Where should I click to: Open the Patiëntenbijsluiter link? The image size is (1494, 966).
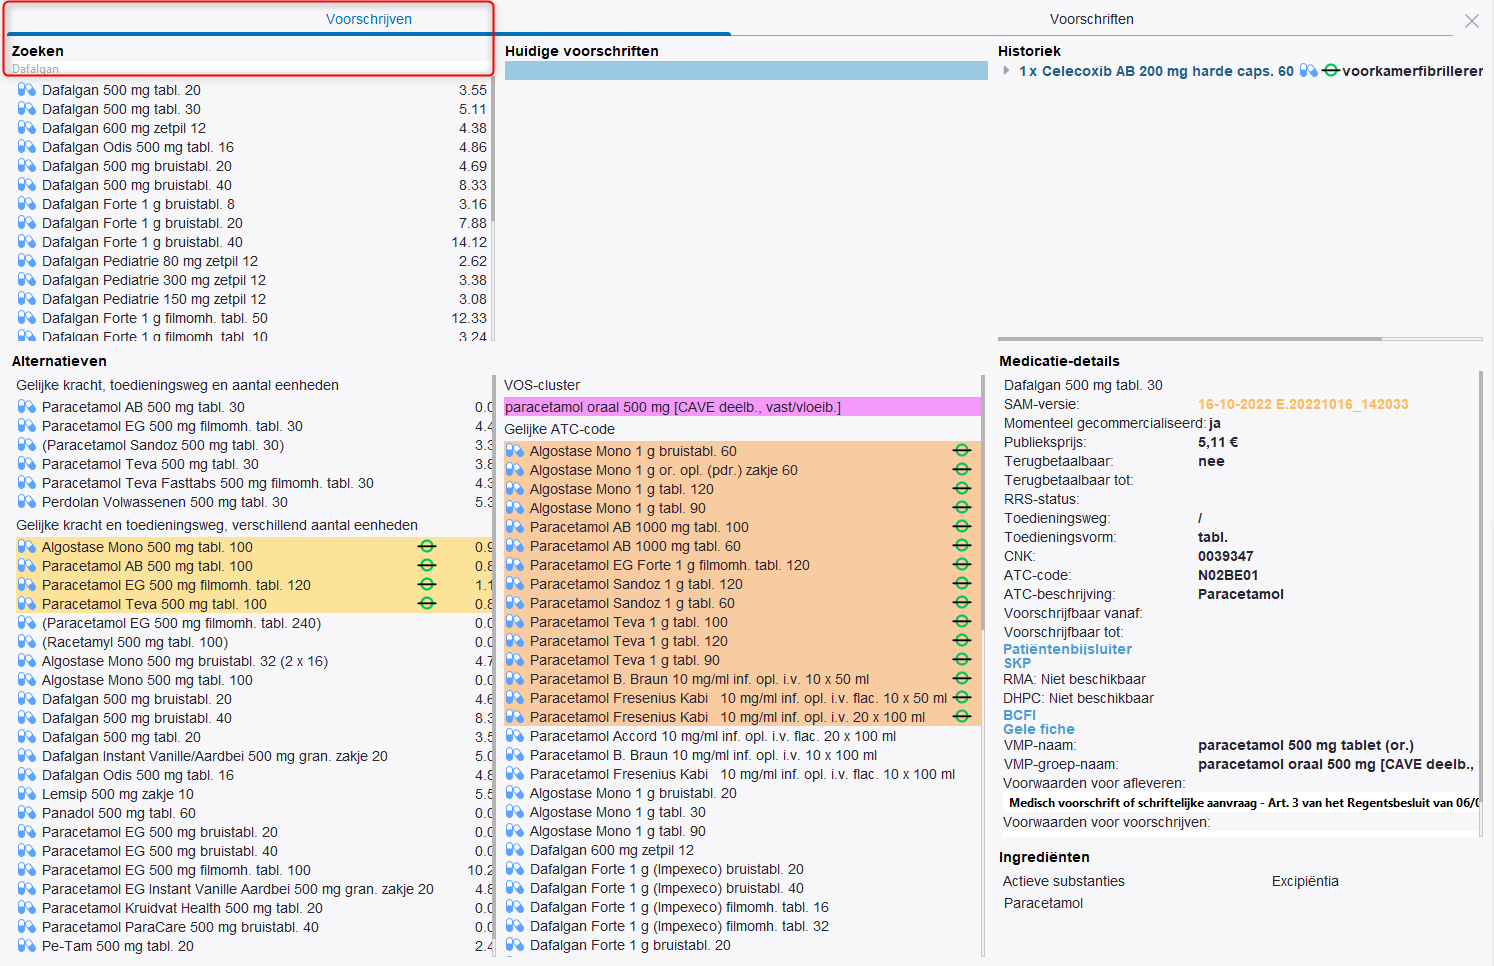point(1067,649)
